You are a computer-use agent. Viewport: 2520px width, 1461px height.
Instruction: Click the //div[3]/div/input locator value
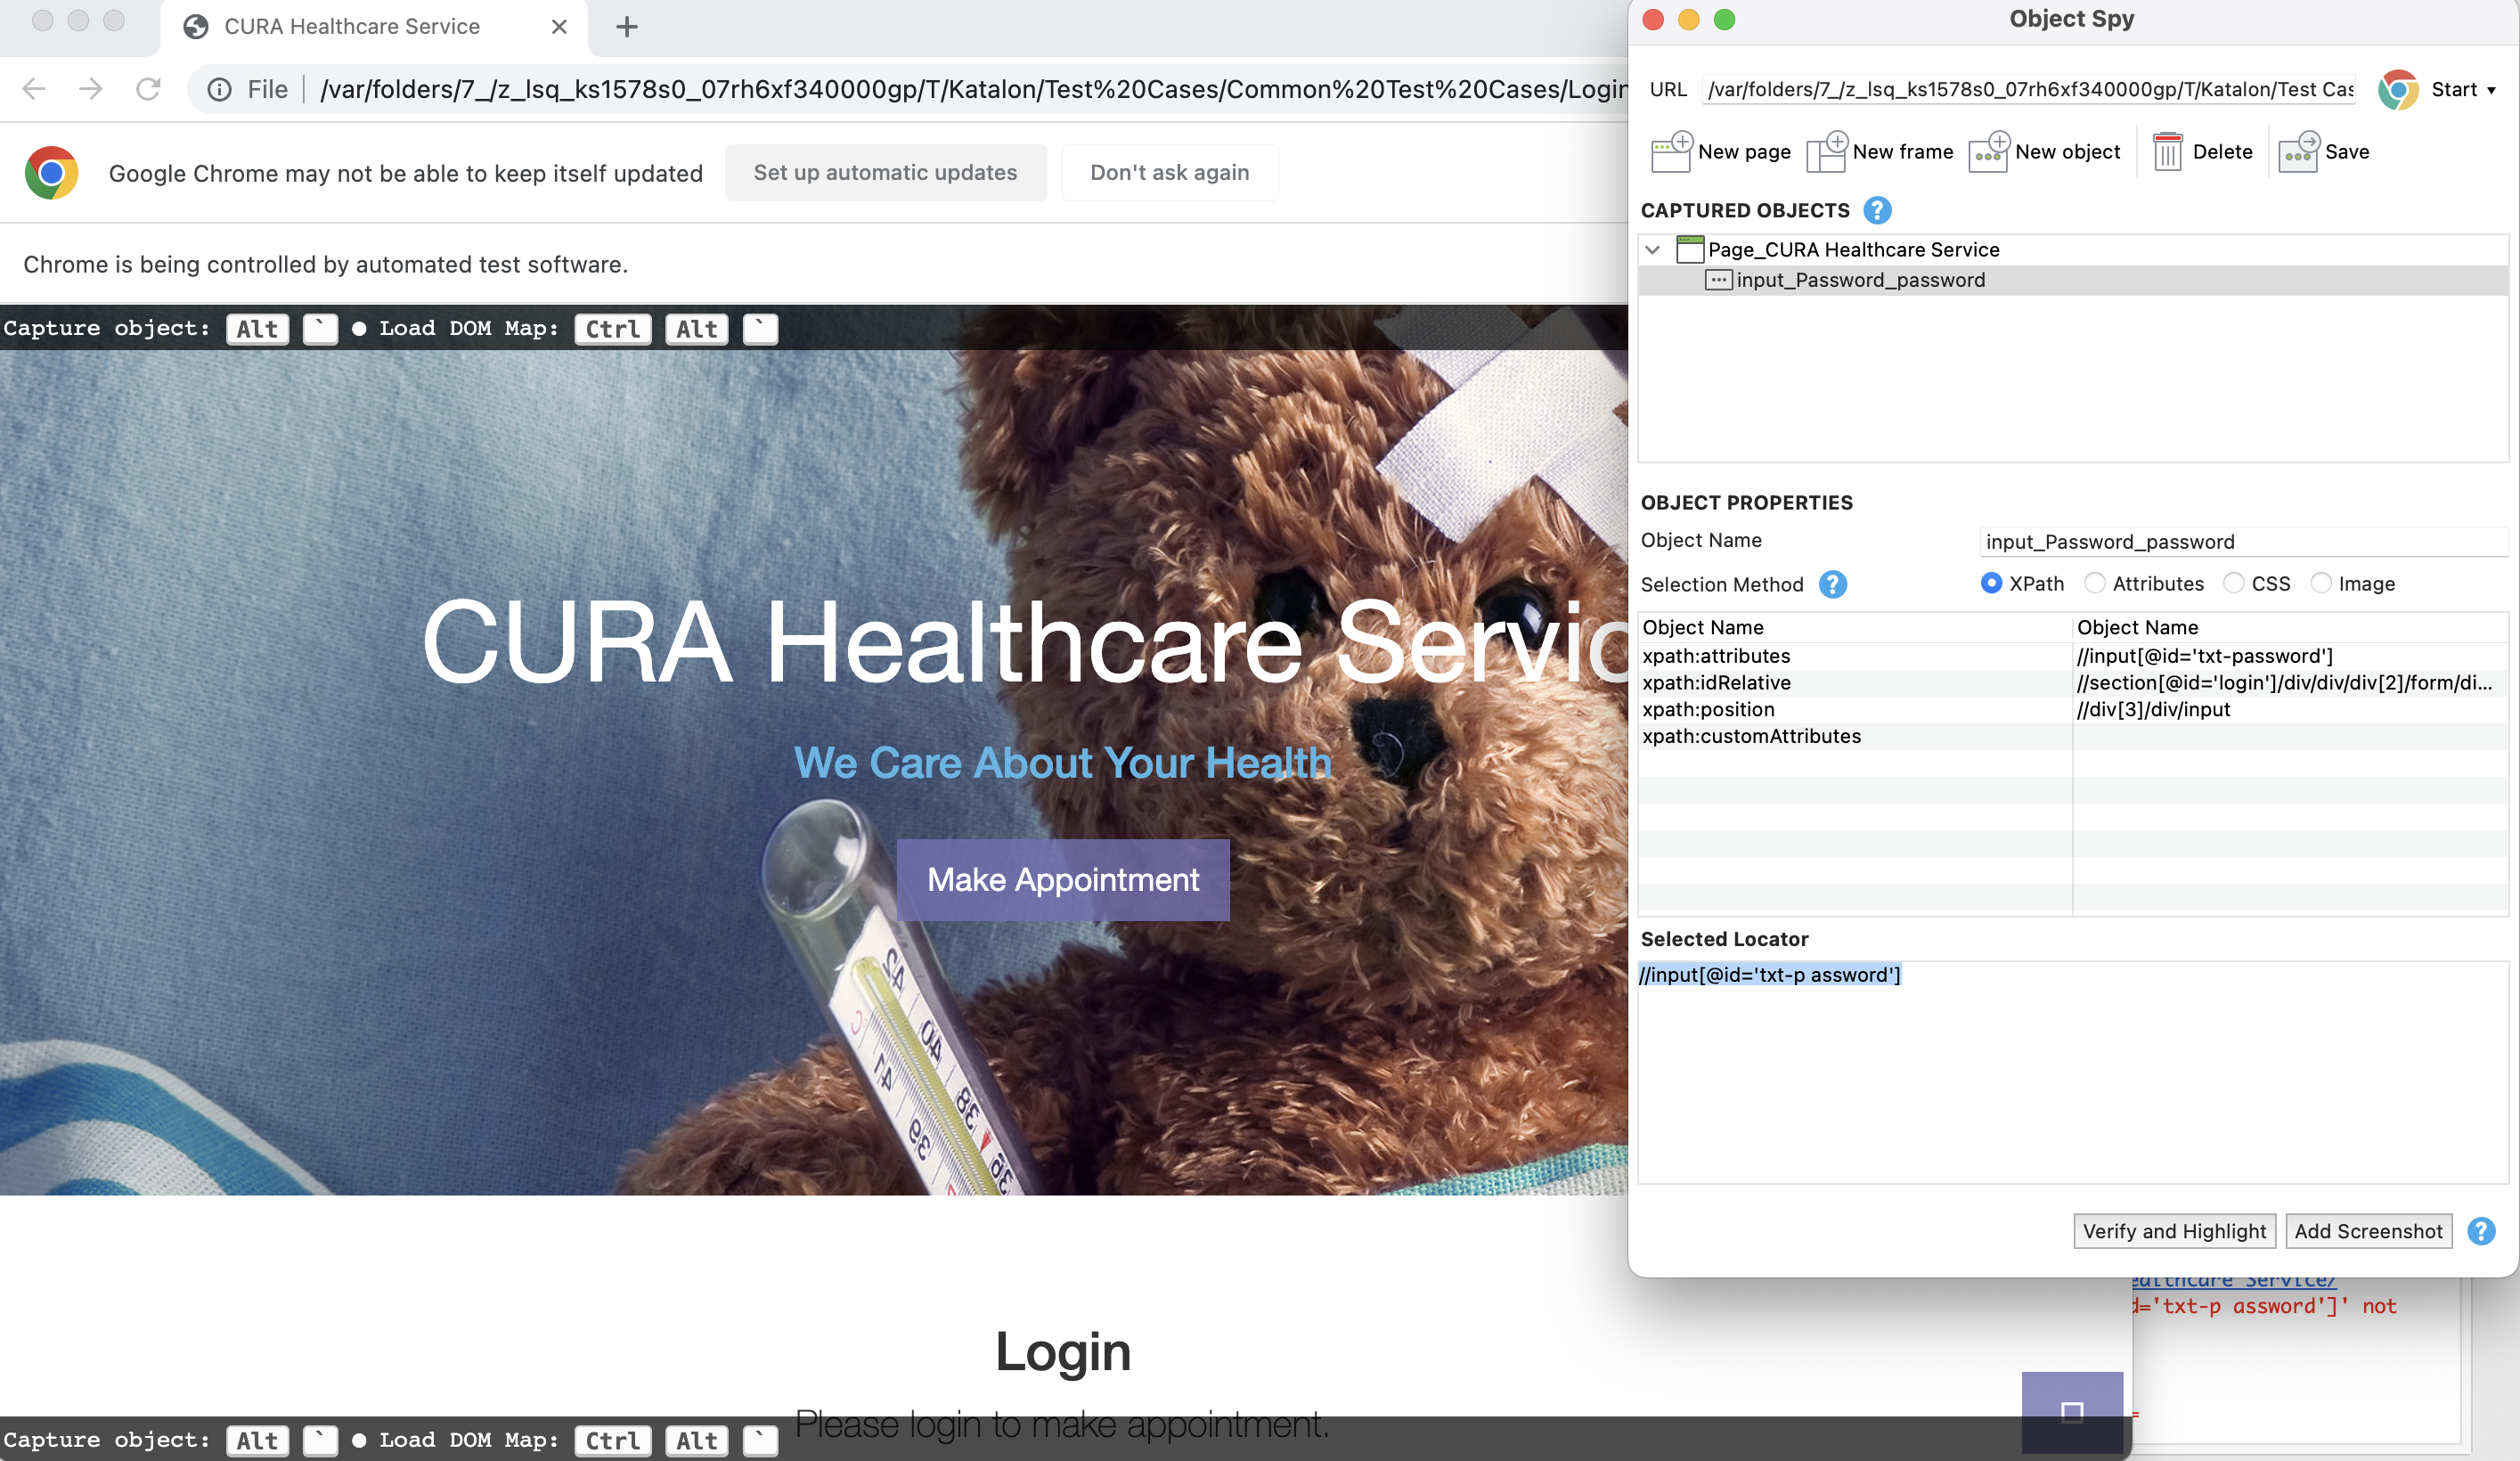pos(2153,709)
